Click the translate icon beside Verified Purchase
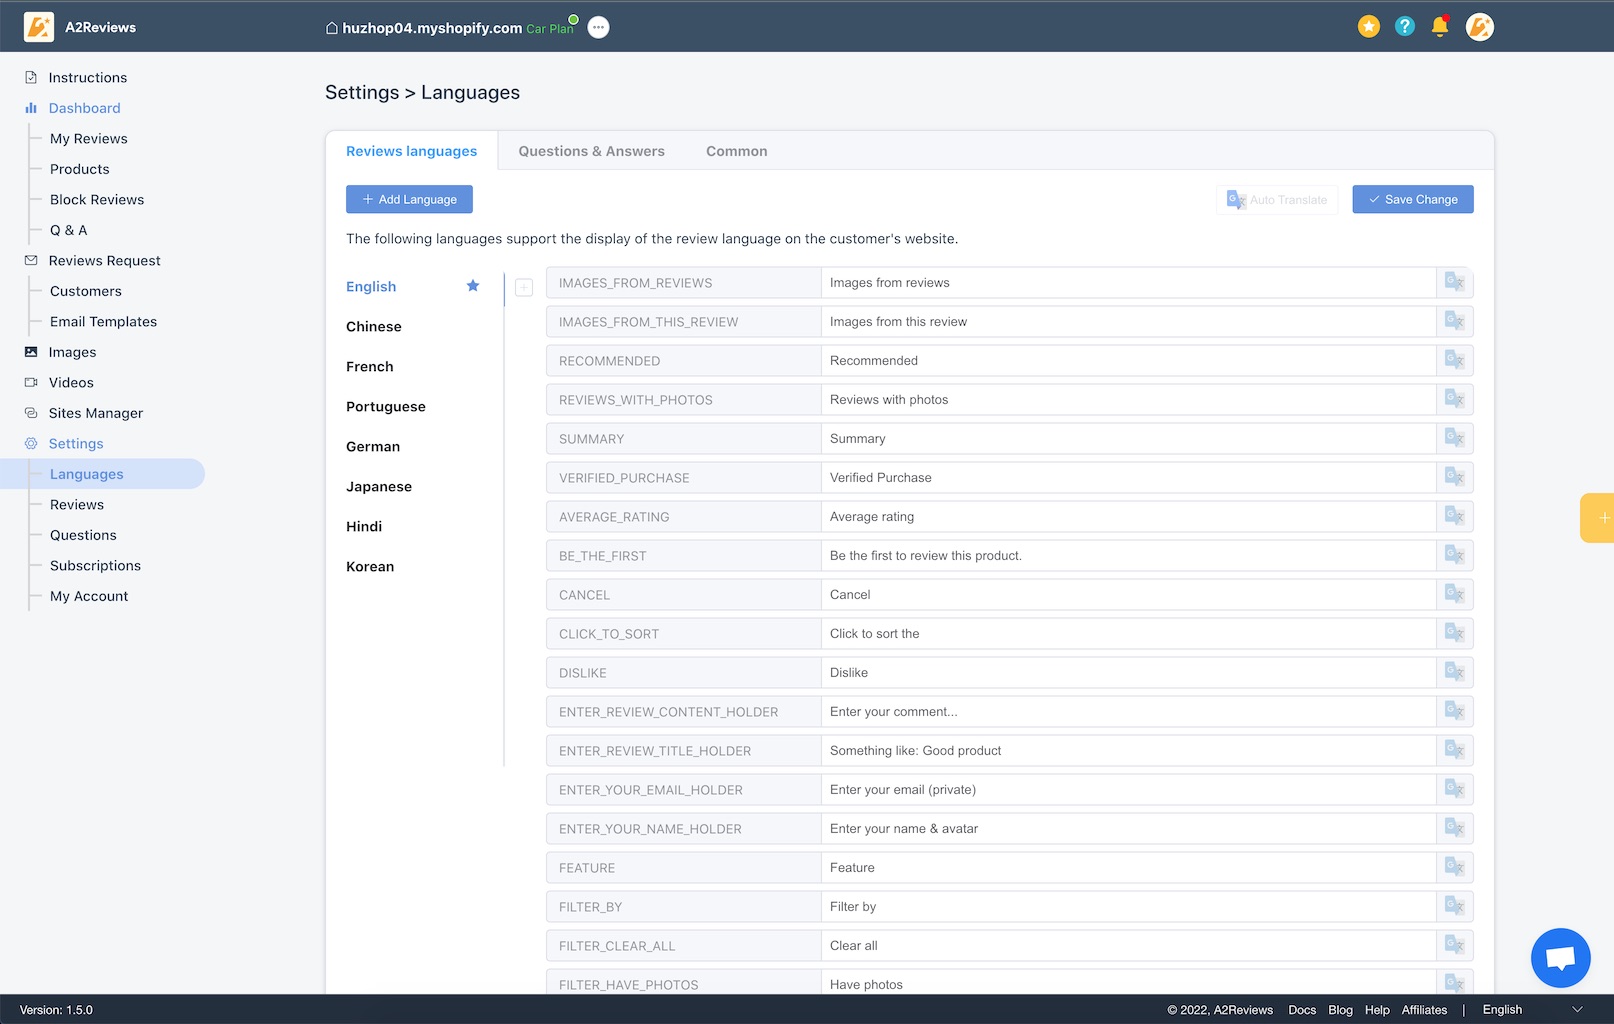Screen dimensions: 1614x1024 pyautogui.click(x=1454, y=478)
